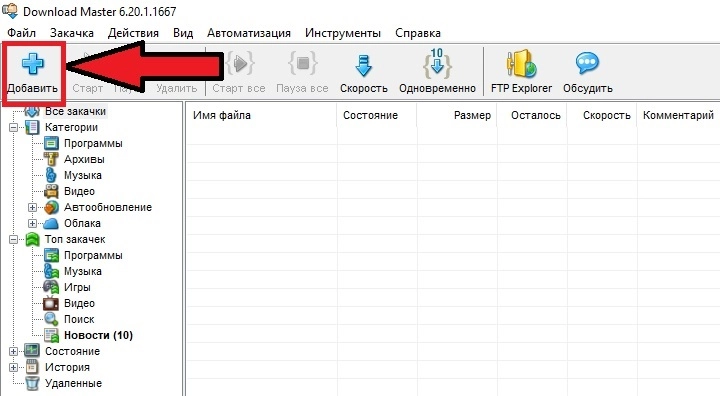Open the Инструменты menu
This screenshot has width=720, height=396.
pyautogui.click(x=343, y=33)
